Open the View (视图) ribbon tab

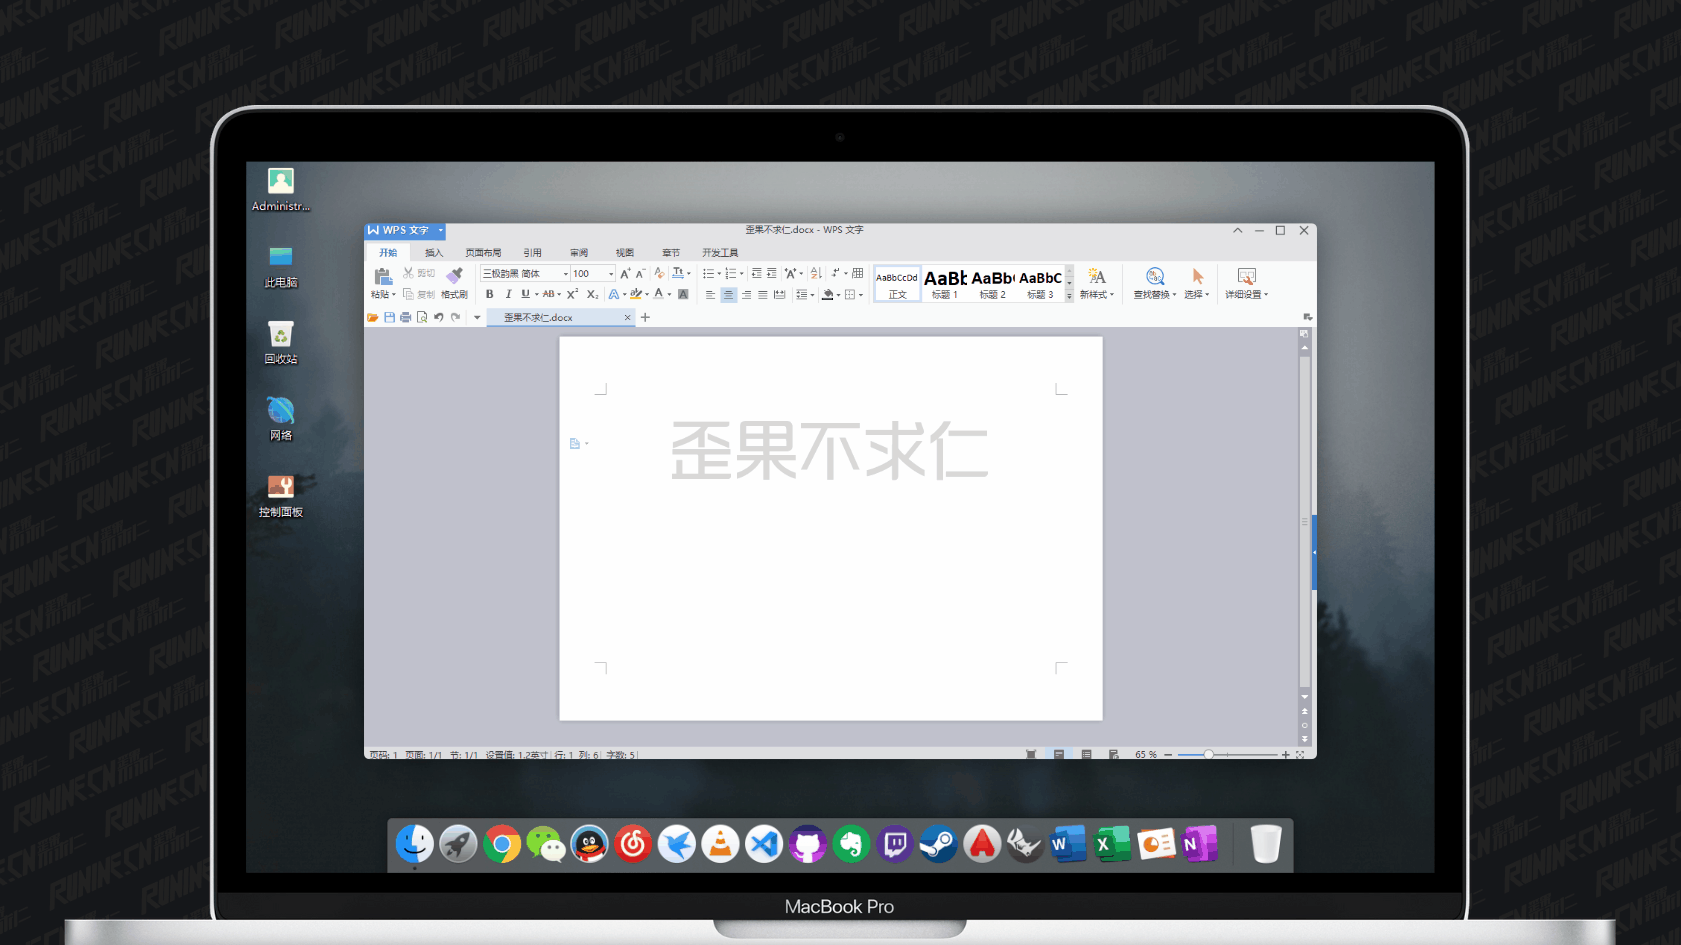625,253
